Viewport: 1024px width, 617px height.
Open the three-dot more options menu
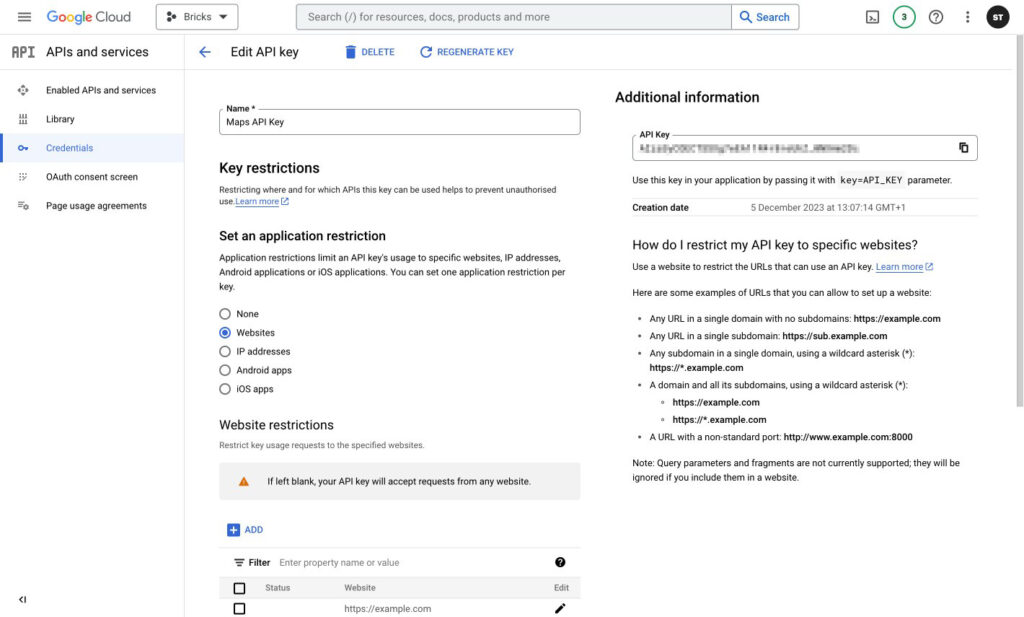(x=967, y=17)
